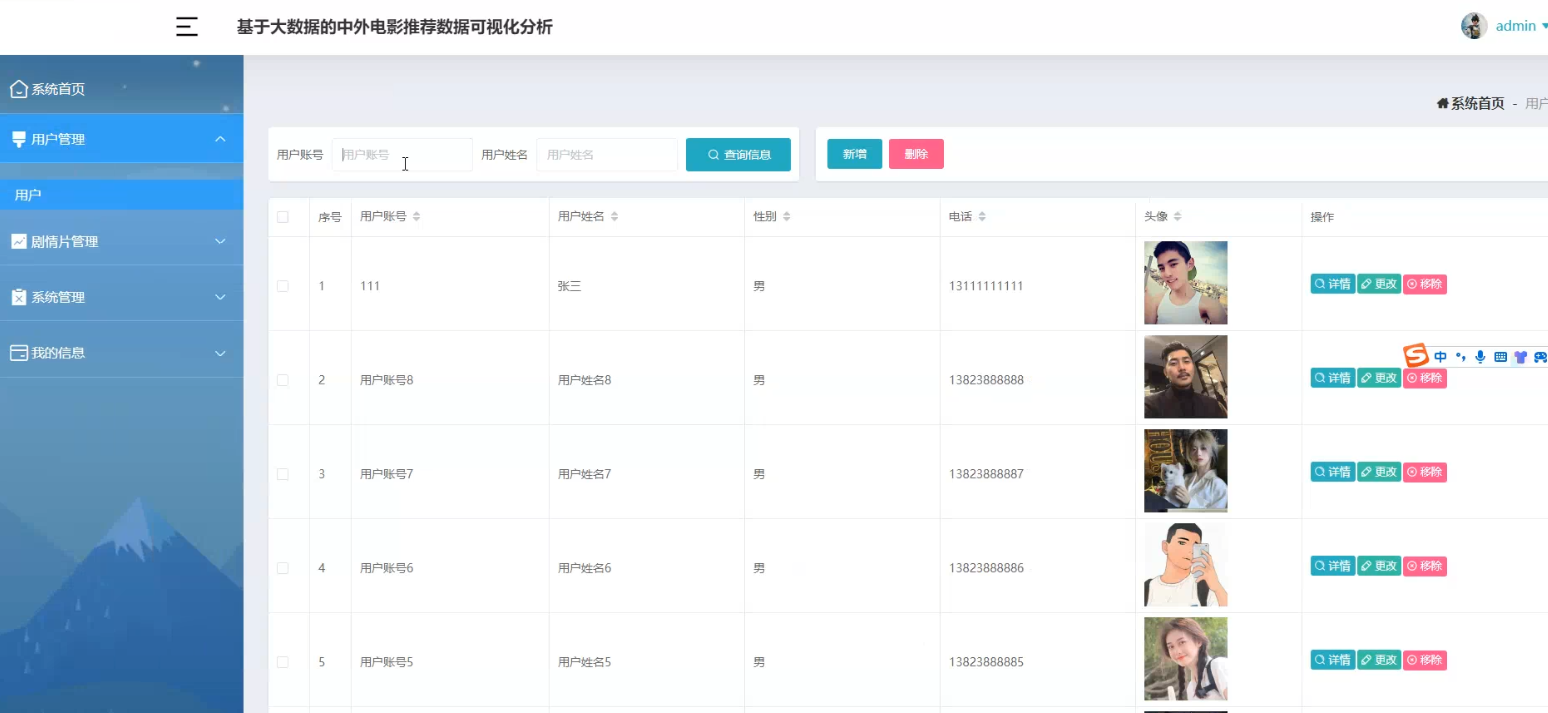Open the 系统管理 menu label
The height and width of the screenshot is (713, 1548).
(x=58, y=297)
